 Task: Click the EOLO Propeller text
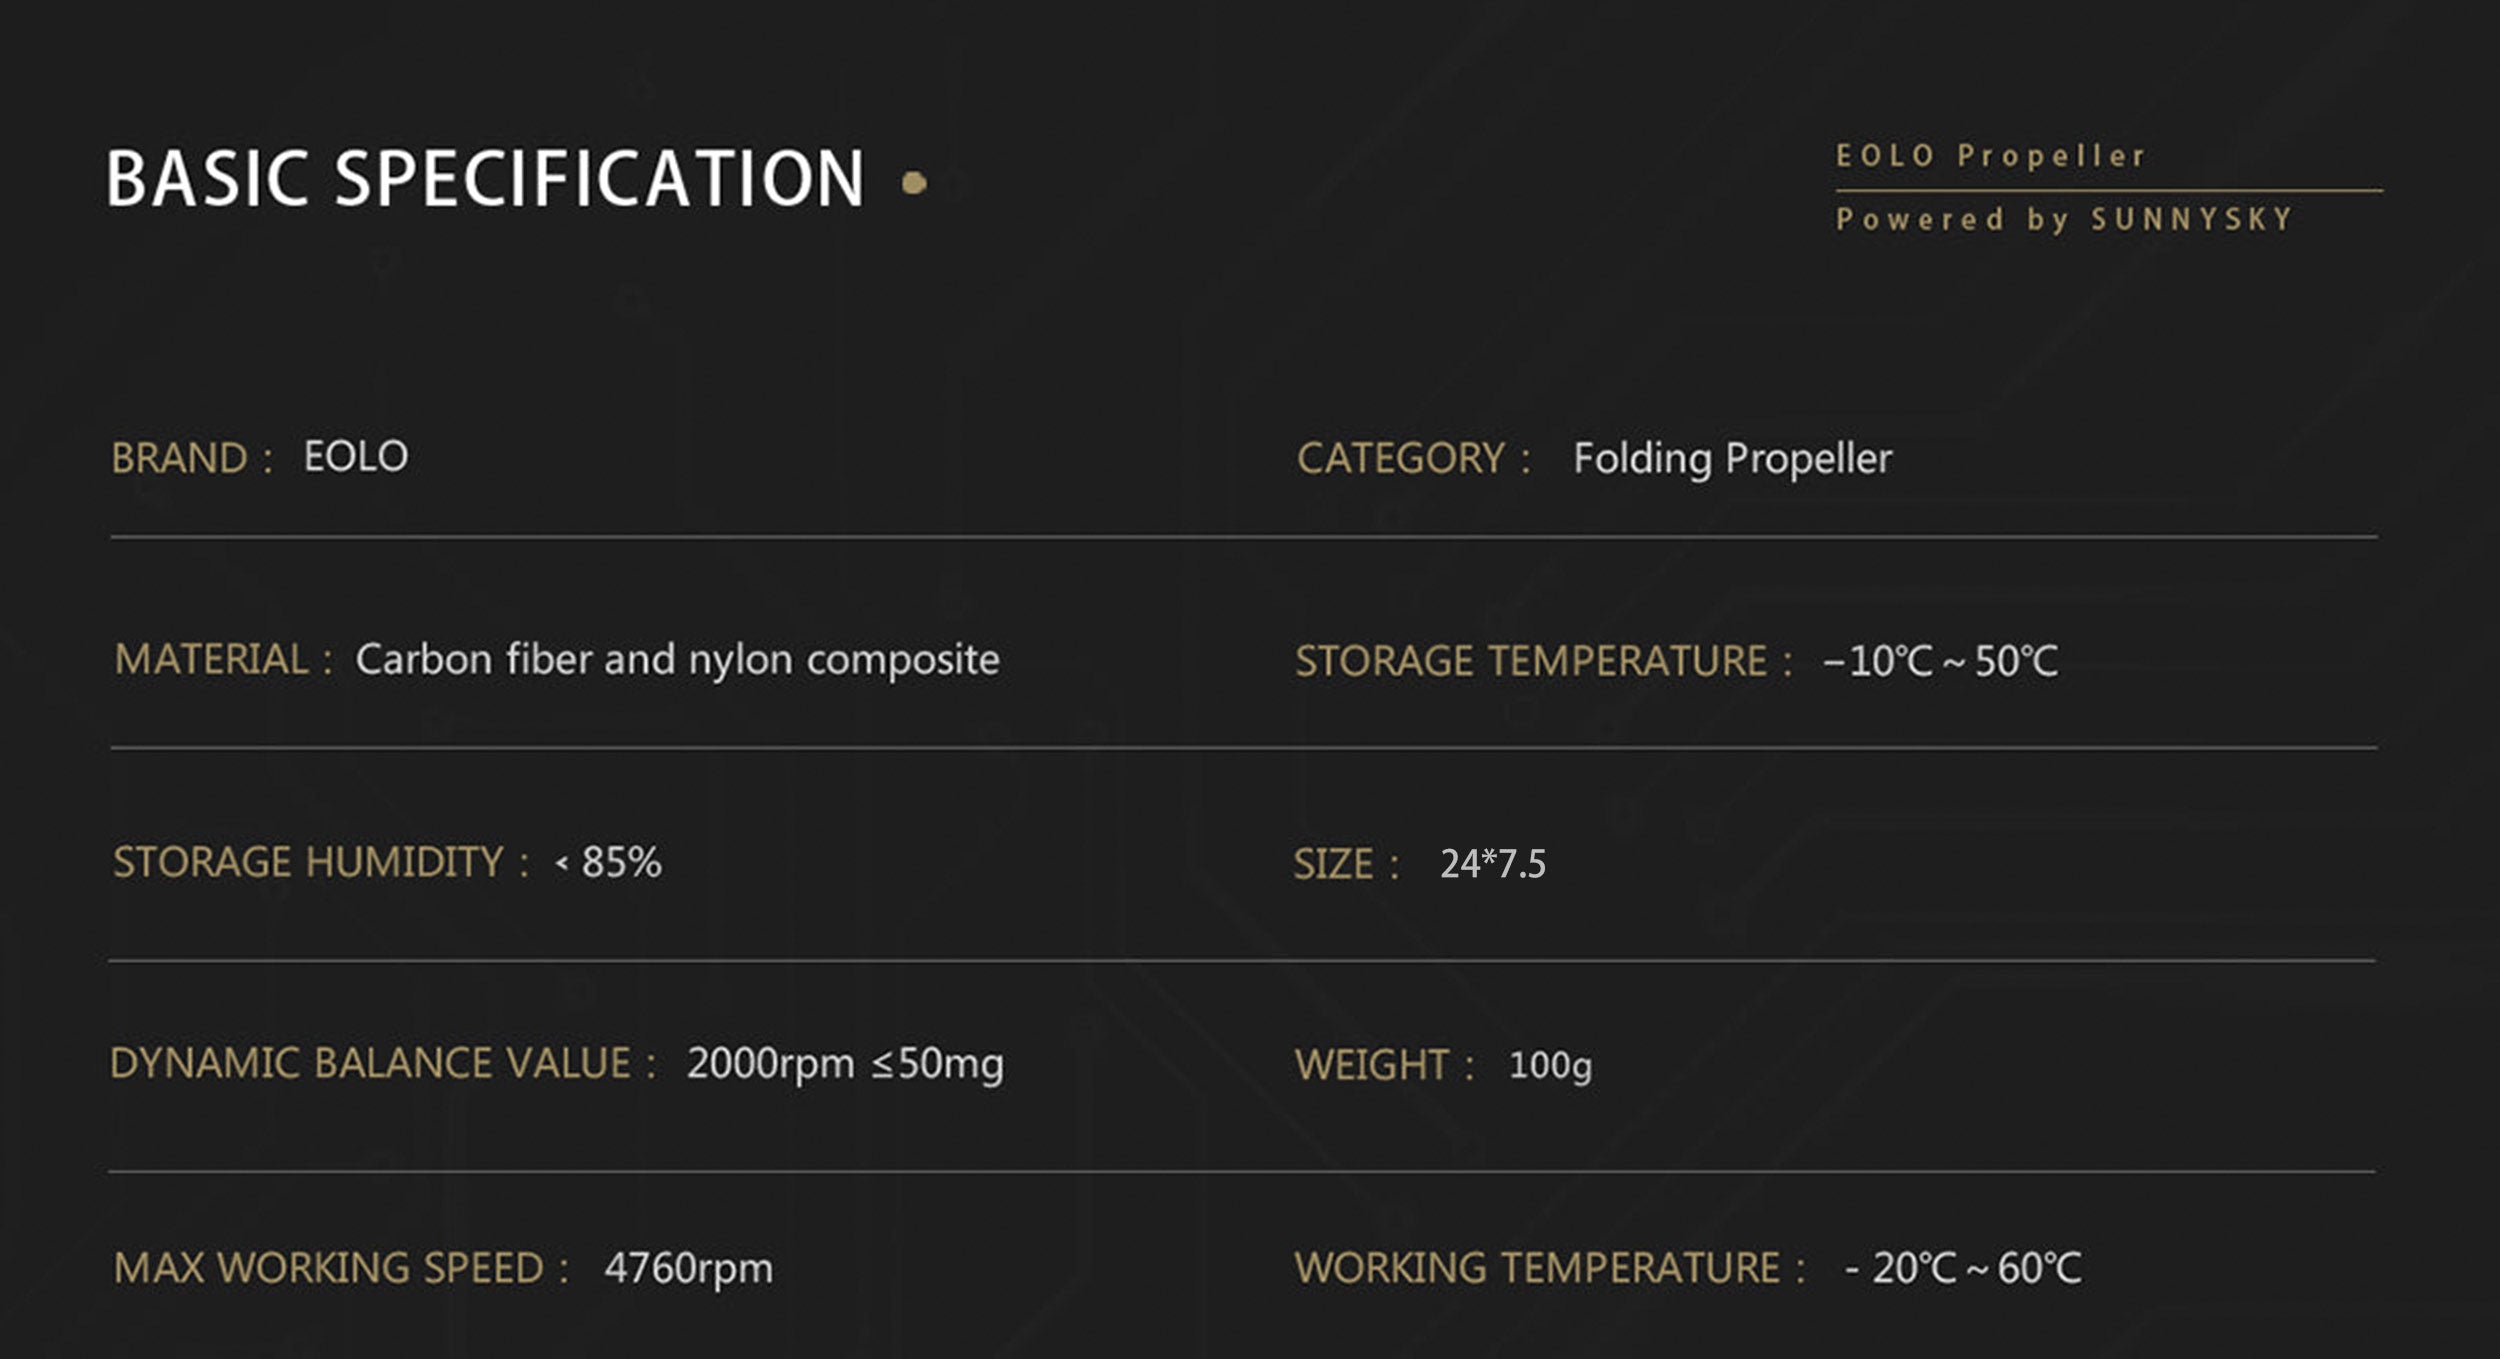[1990, 156]
